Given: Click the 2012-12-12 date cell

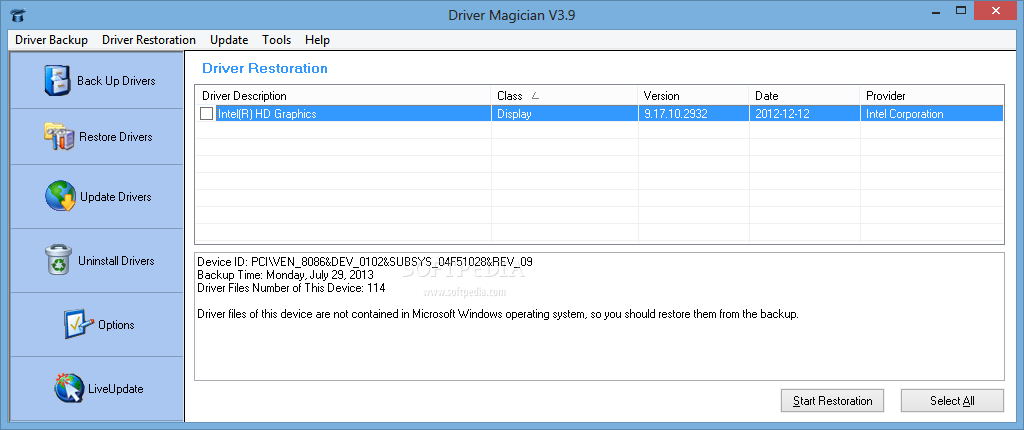Looking at the screenshot, I should 805,114.
